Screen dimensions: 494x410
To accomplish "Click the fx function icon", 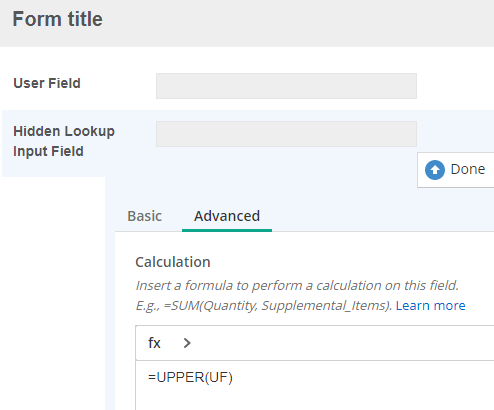I will point(154,343).
